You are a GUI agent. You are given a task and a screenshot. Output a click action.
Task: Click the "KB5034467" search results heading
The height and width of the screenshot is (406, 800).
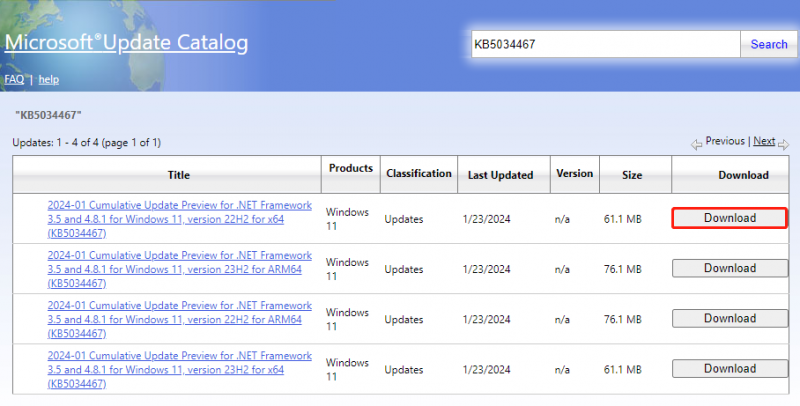(x=48, y=115)
